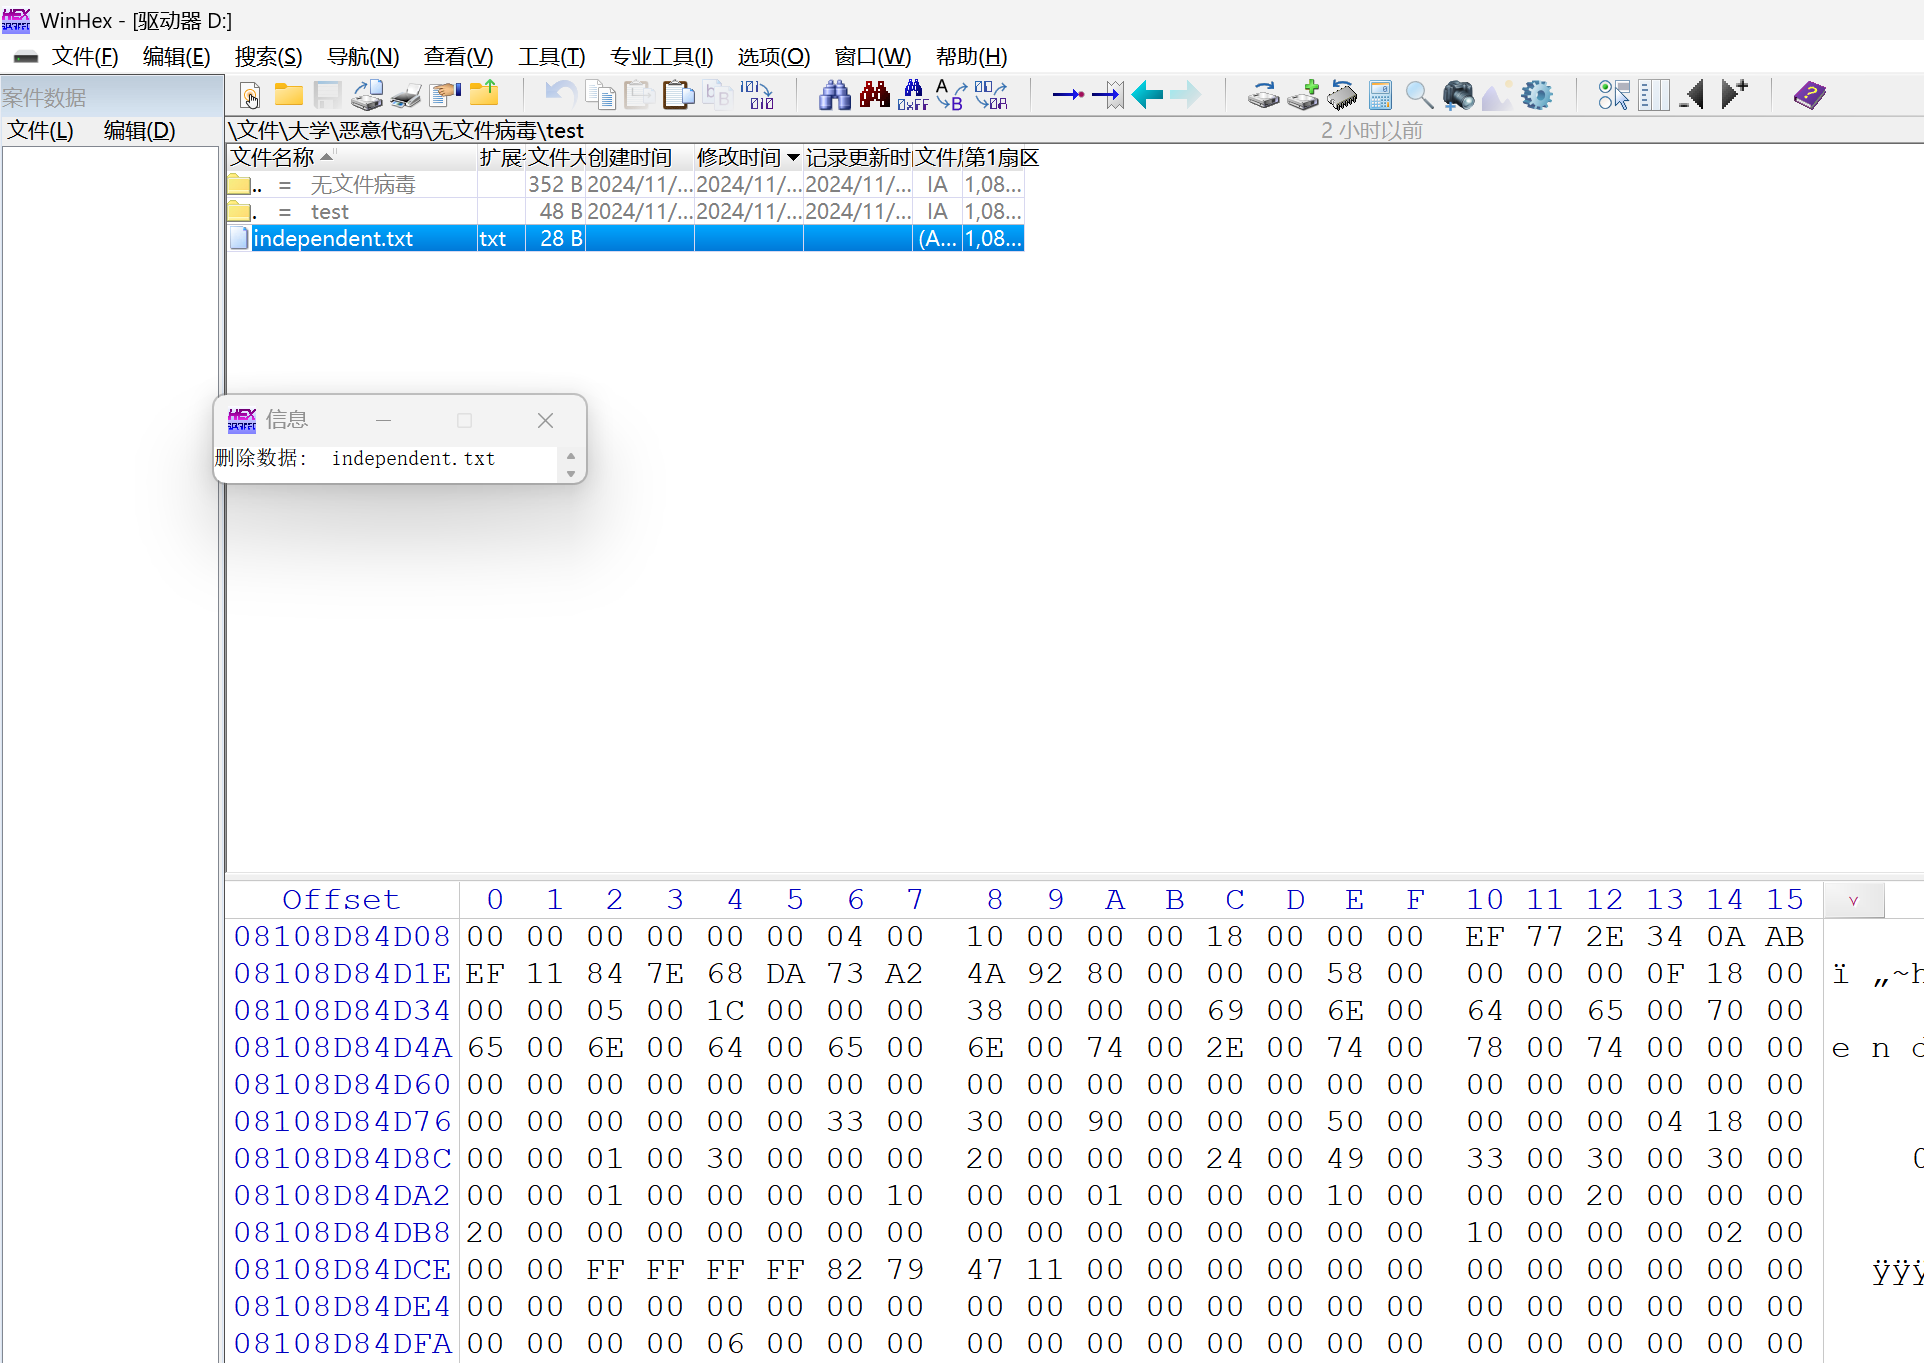Click the text column dropdown in hex header
Viewport: 1924px width, 1363px height.
[1854, 901]
